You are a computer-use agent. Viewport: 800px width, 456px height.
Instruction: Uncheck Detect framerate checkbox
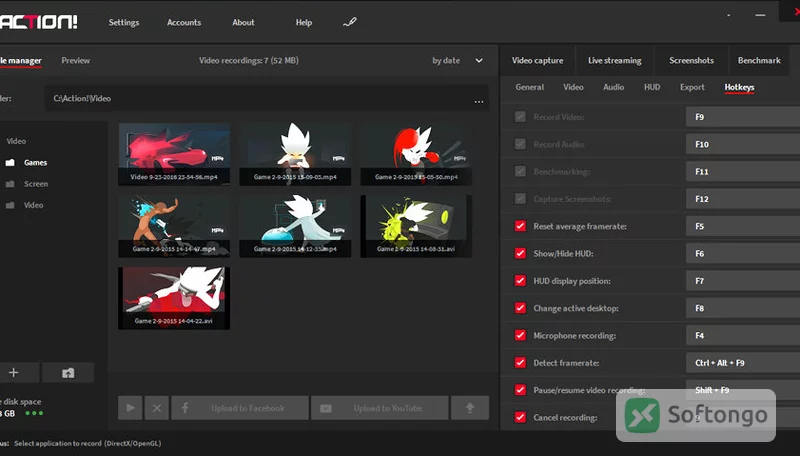(x=520, y=363)
